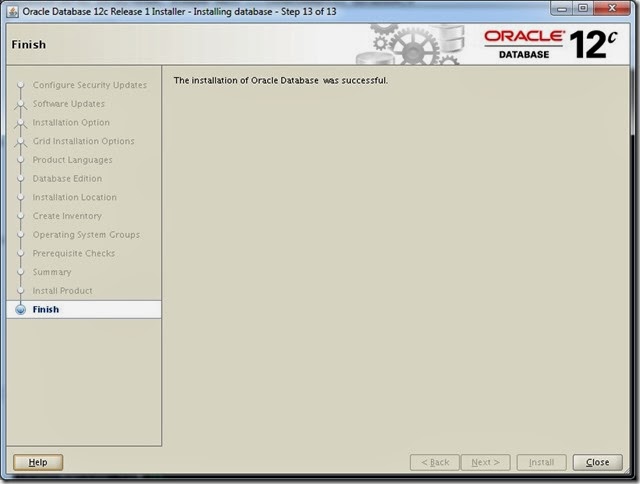Viewport: 640px width, 484px height.
Task: Select Operating System Groups step
Action: pyautogui.click(x=86, y=235)
